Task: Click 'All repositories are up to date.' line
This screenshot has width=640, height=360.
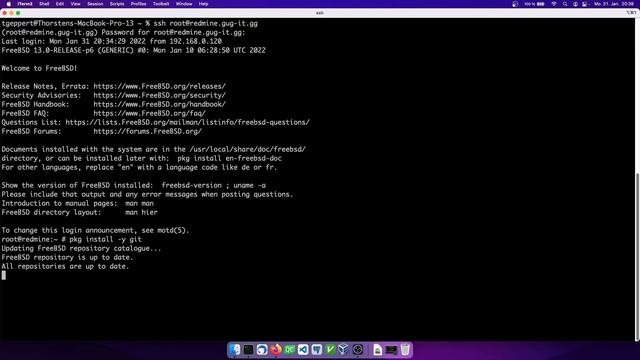Action: pyautogui.click(x=65, y=266)
